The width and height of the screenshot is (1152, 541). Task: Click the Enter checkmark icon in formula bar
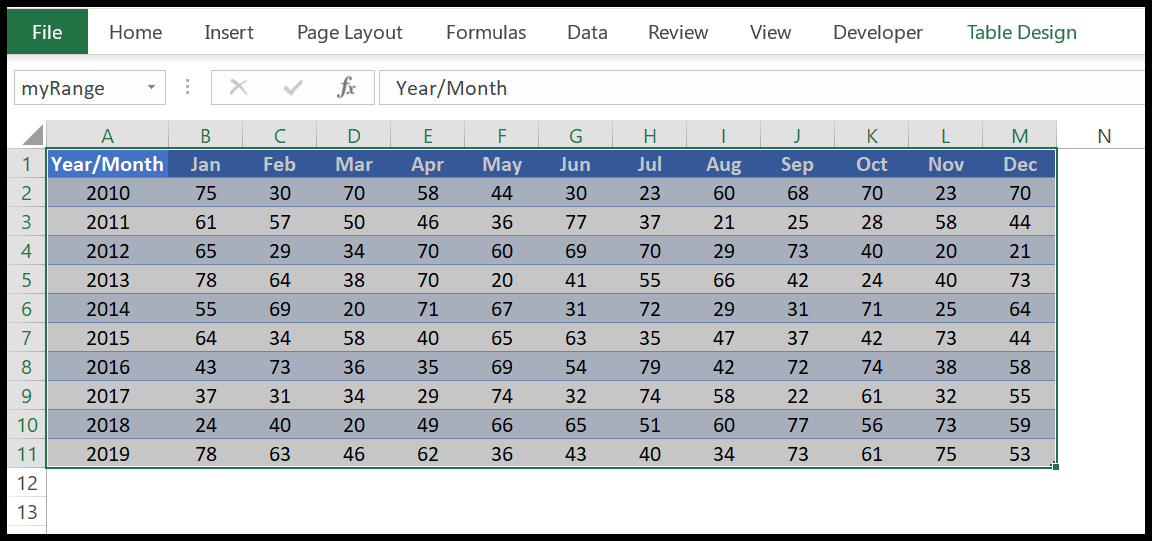(292, 88)
